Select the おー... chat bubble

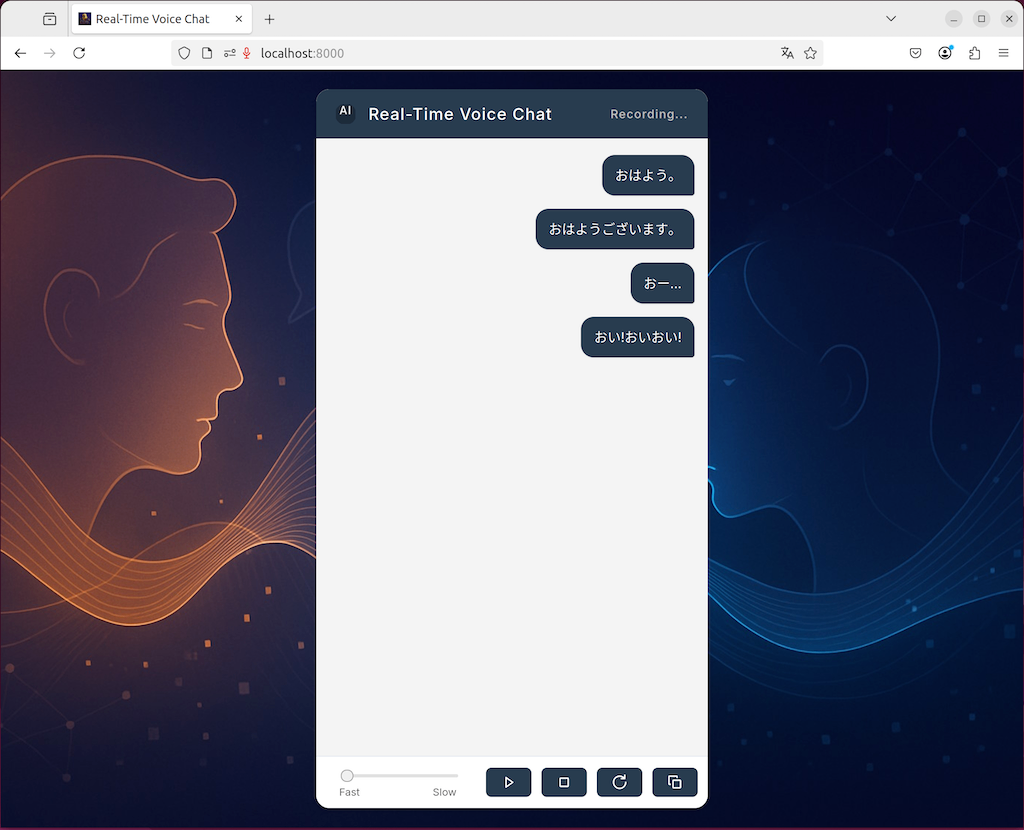tap(662, 283)
